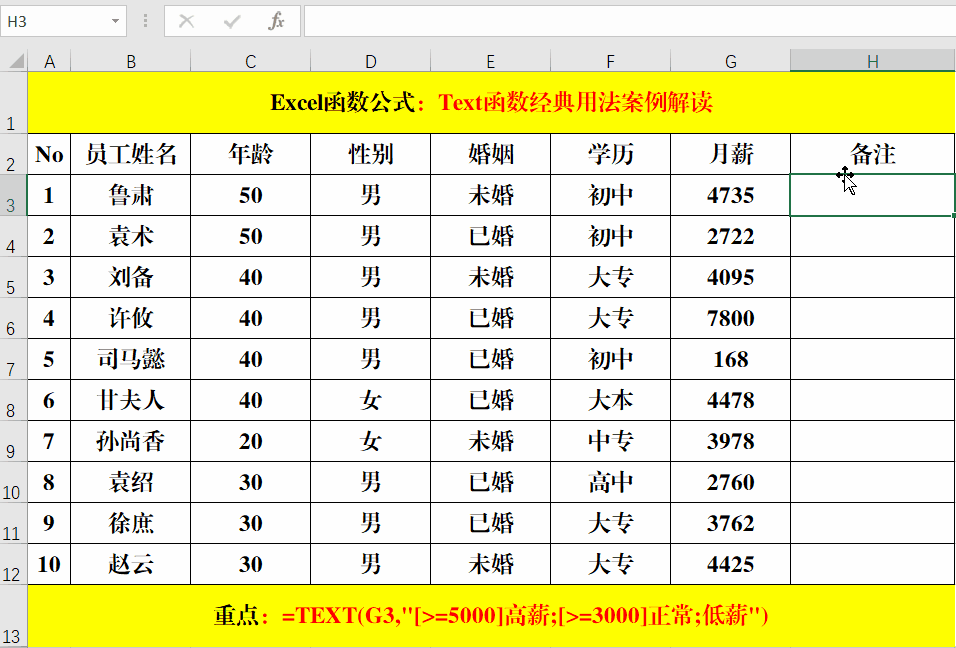Select the cell containing '许攸'
Viewport: 956px width, 648px height.
pos(130,318)
